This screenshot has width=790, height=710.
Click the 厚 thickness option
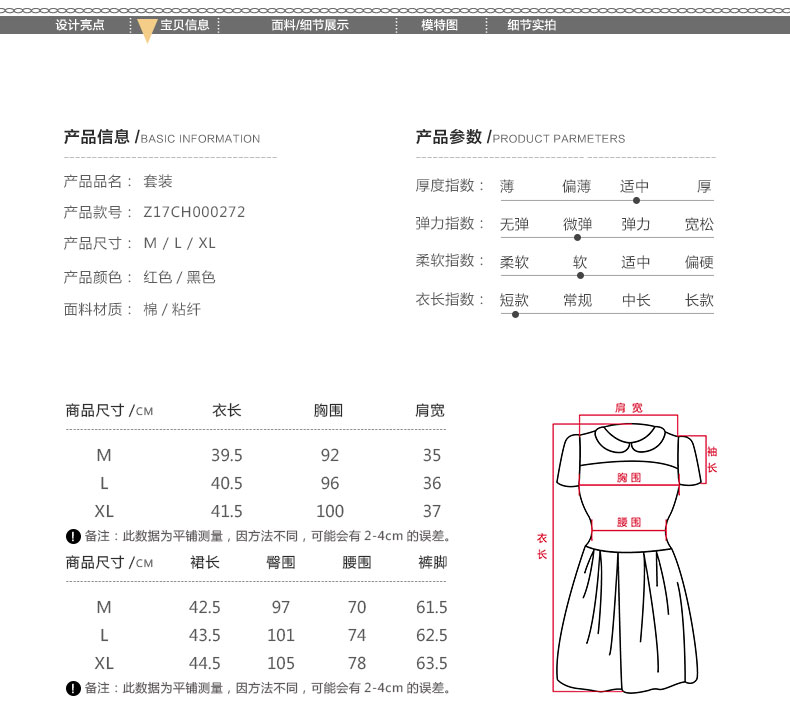704,186
